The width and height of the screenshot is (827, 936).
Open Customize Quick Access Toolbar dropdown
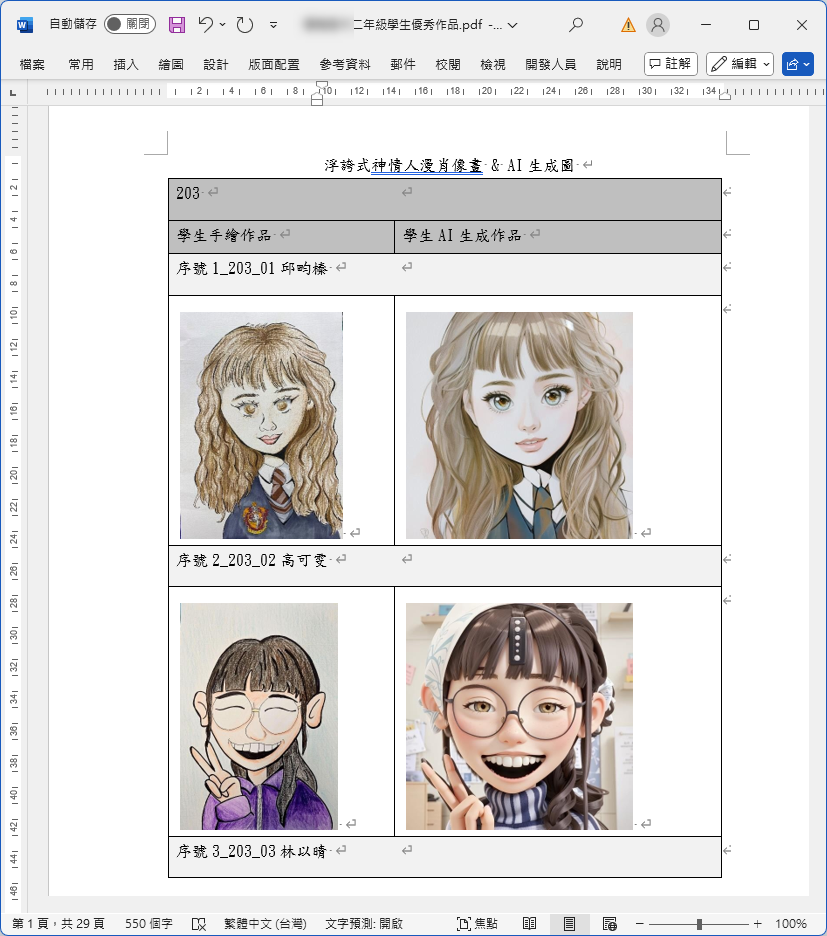pyautogui.click(x=273, y=25)
